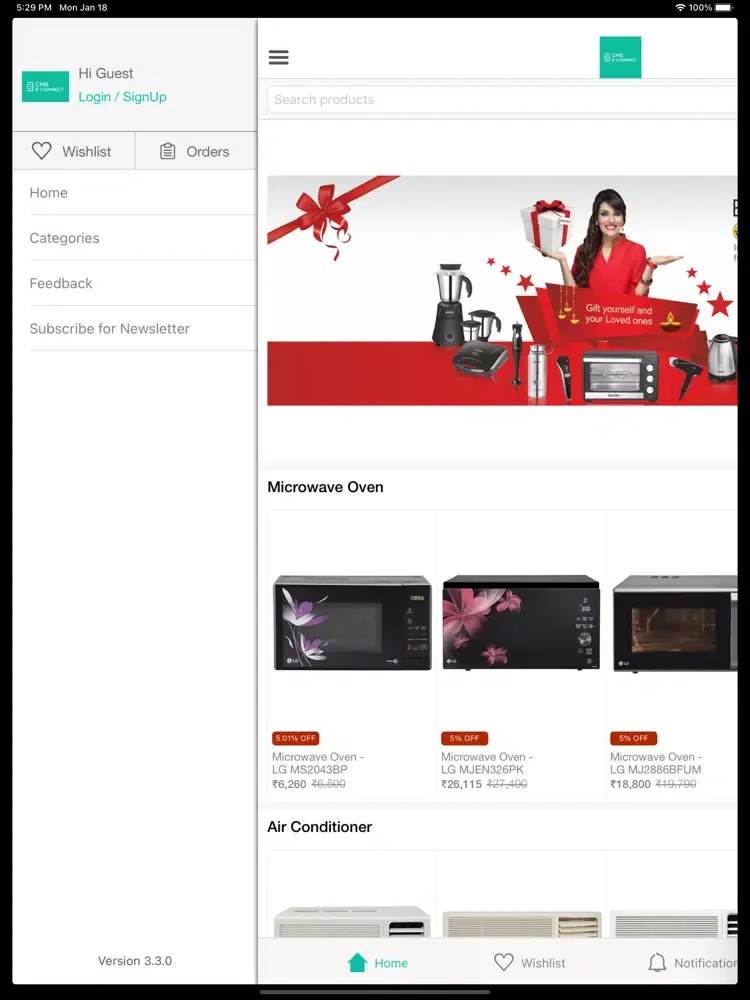Tap the clipboard icon beside Orders

tap(167, 151)
